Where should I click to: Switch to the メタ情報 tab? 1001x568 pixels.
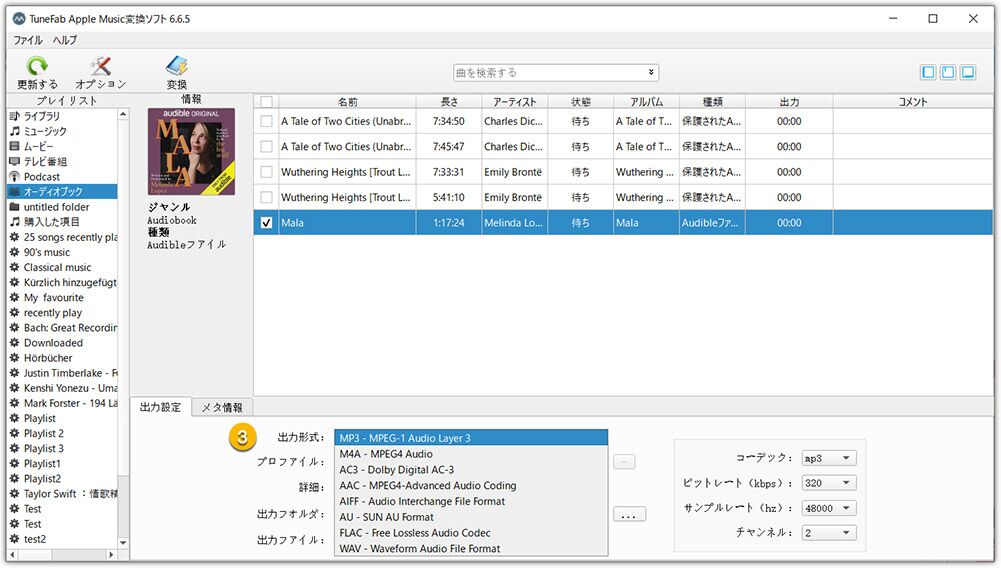(x=222, y=407)
